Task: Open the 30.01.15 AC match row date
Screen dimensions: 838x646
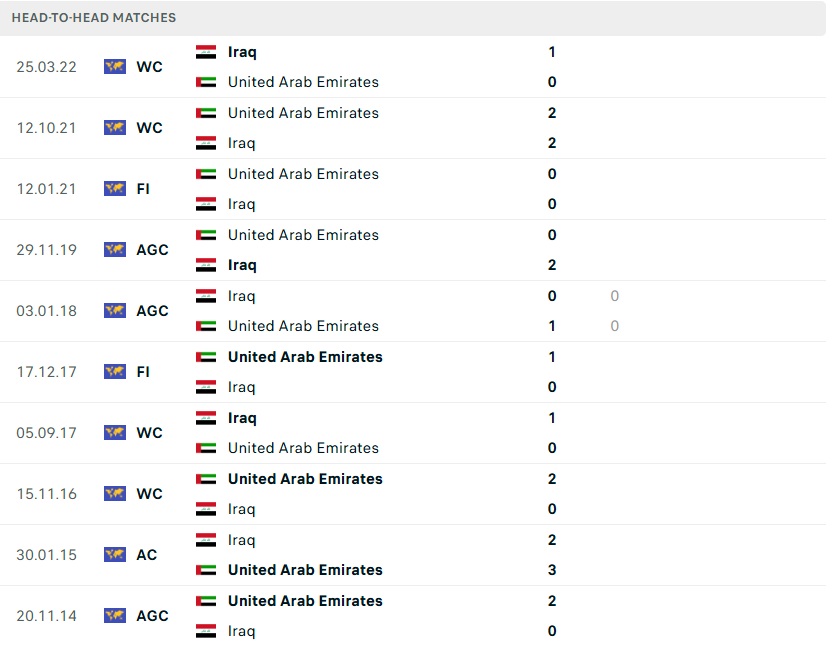Action: click(x=47, y=555)
